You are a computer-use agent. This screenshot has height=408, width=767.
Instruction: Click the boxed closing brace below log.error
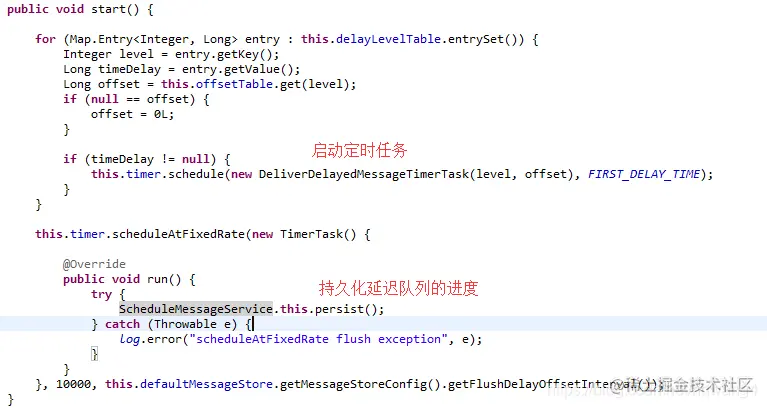94,354
